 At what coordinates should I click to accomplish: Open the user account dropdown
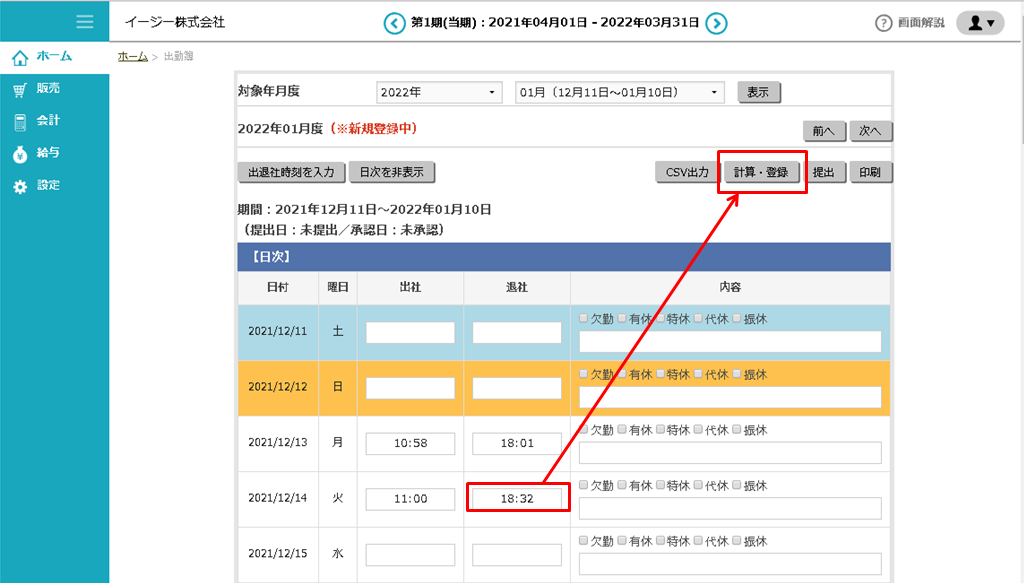pyautogui.click(x=980, y=23)
